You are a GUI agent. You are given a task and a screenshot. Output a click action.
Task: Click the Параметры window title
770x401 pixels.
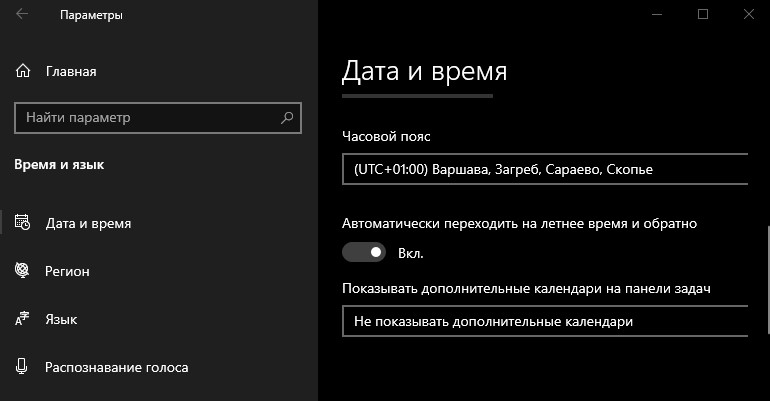[x=91, y=15]
